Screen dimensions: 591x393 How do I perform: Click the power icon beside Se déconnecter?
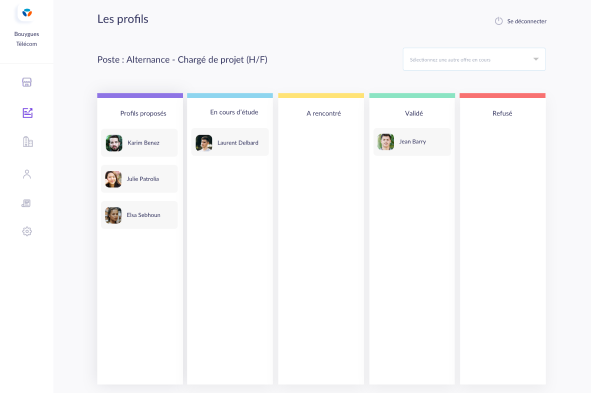[499, 21]
